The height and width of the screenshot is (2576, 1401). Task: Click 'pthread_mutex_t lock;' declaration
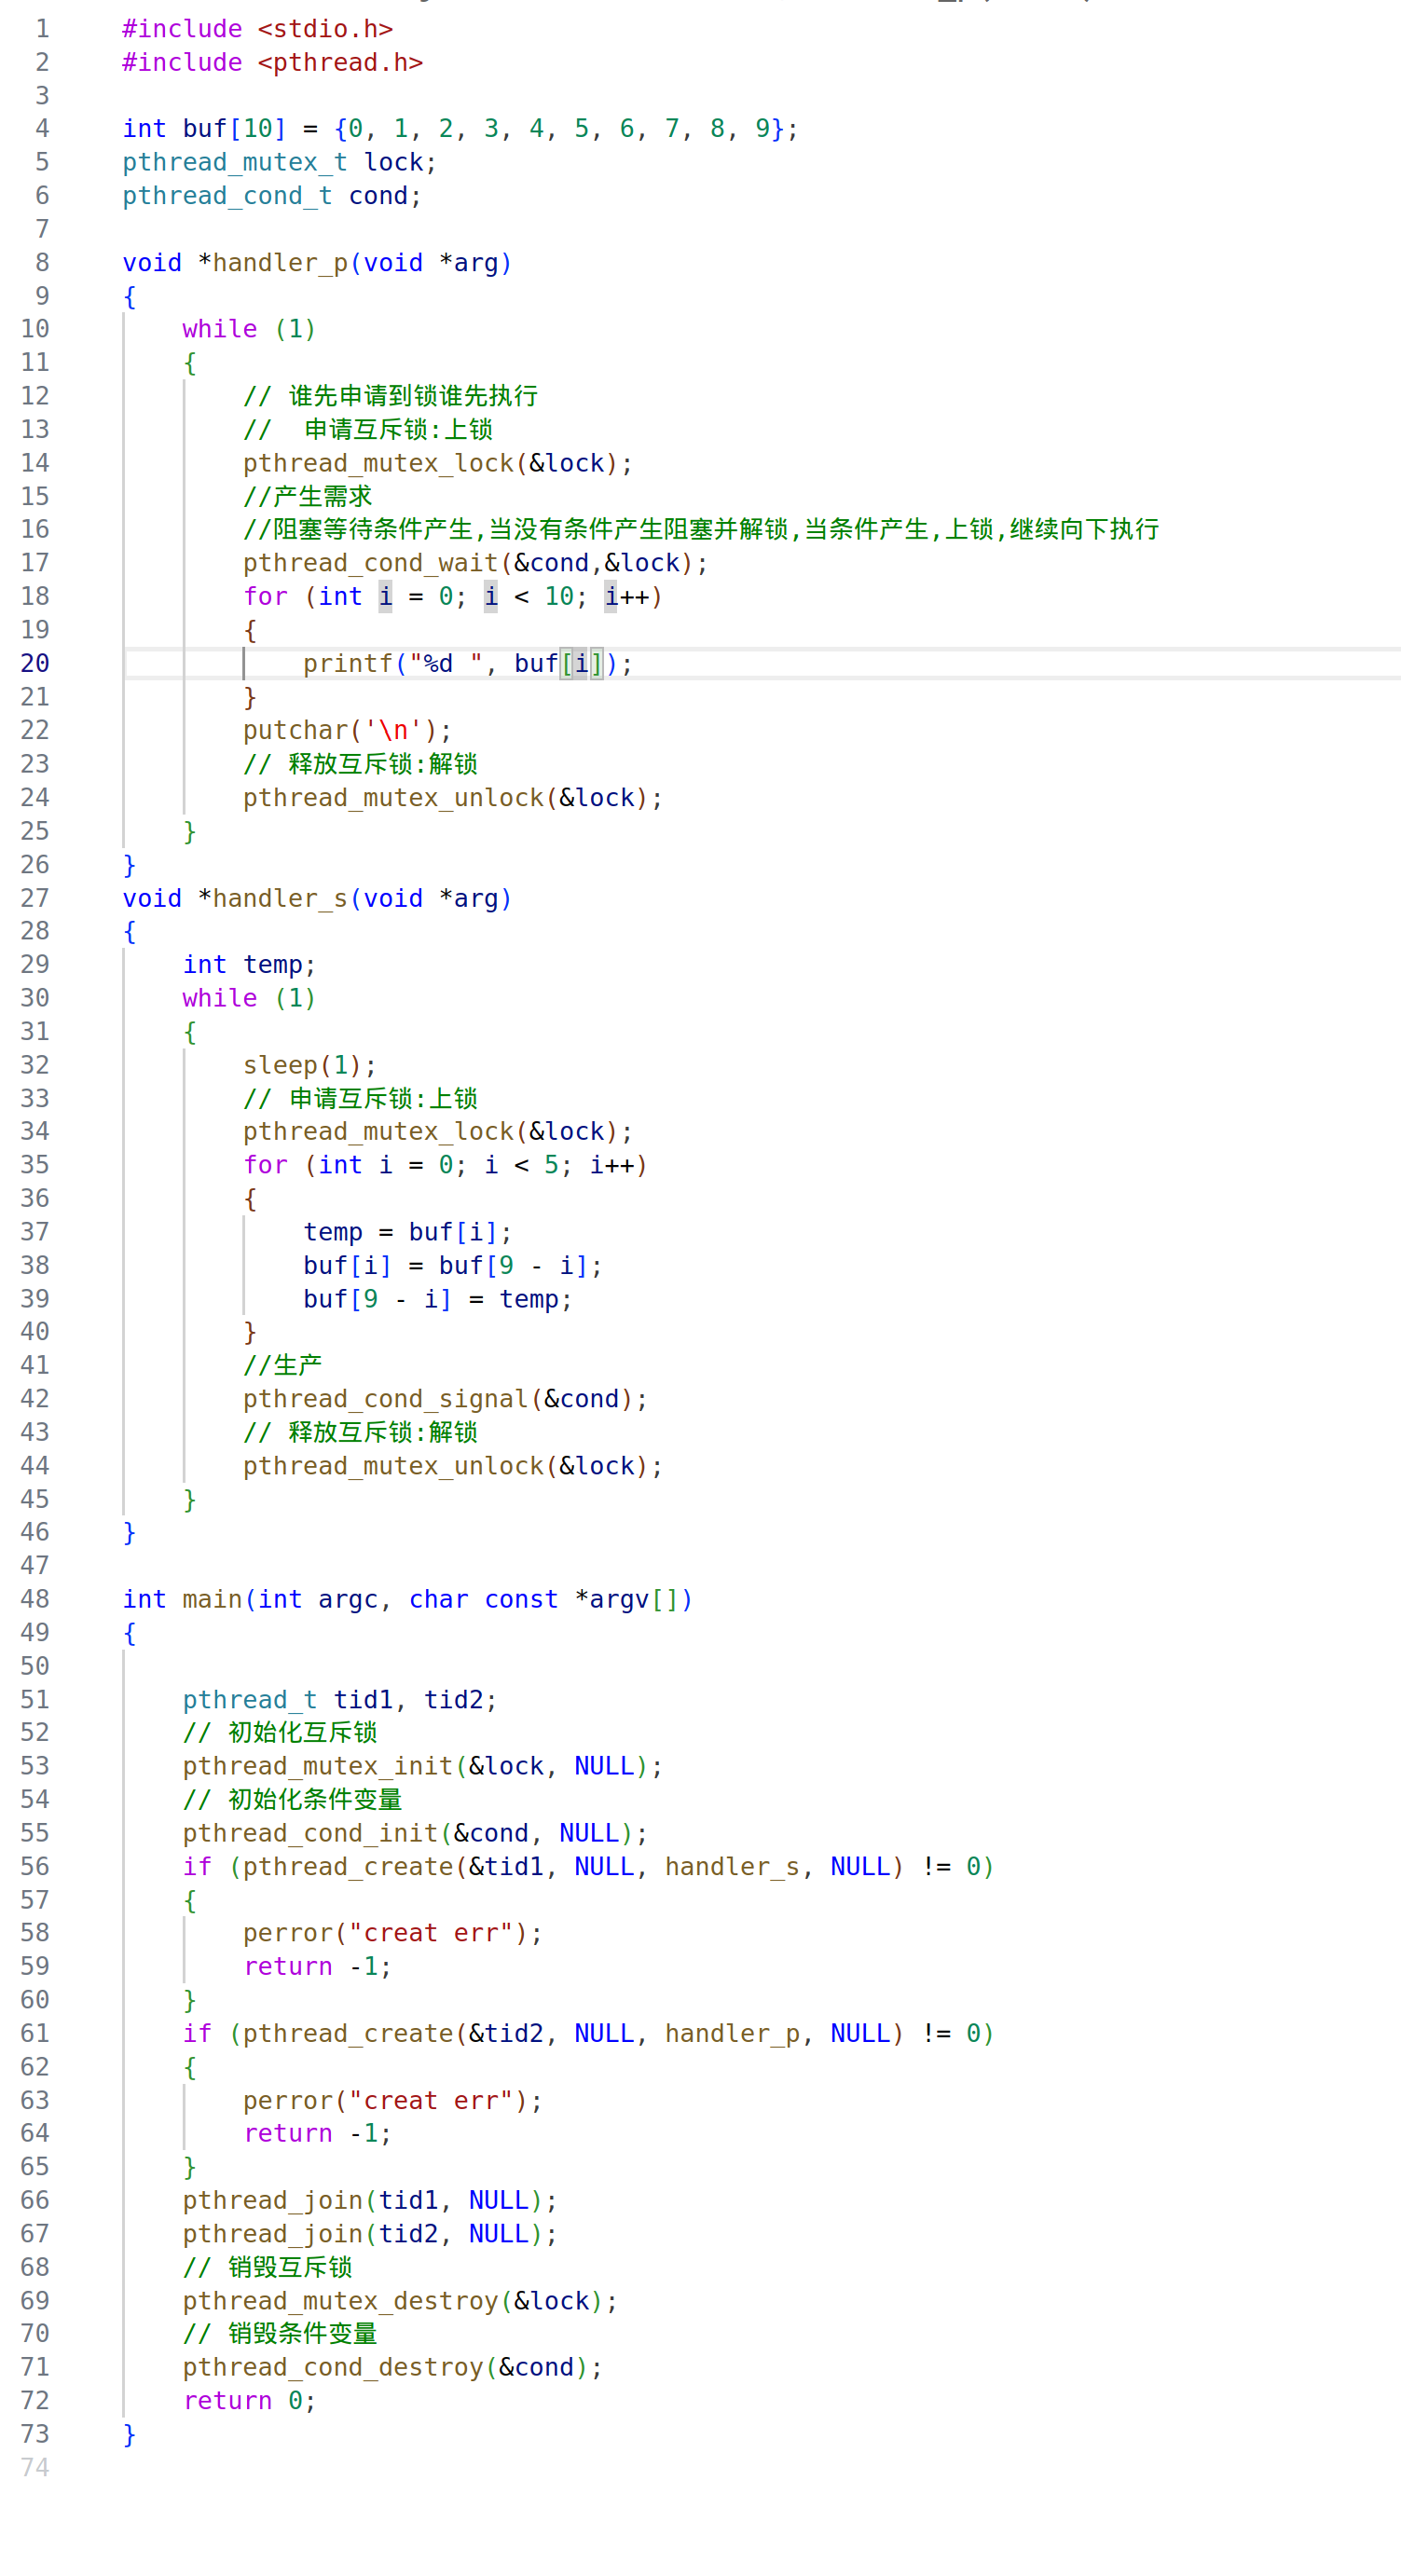[280, 162]
